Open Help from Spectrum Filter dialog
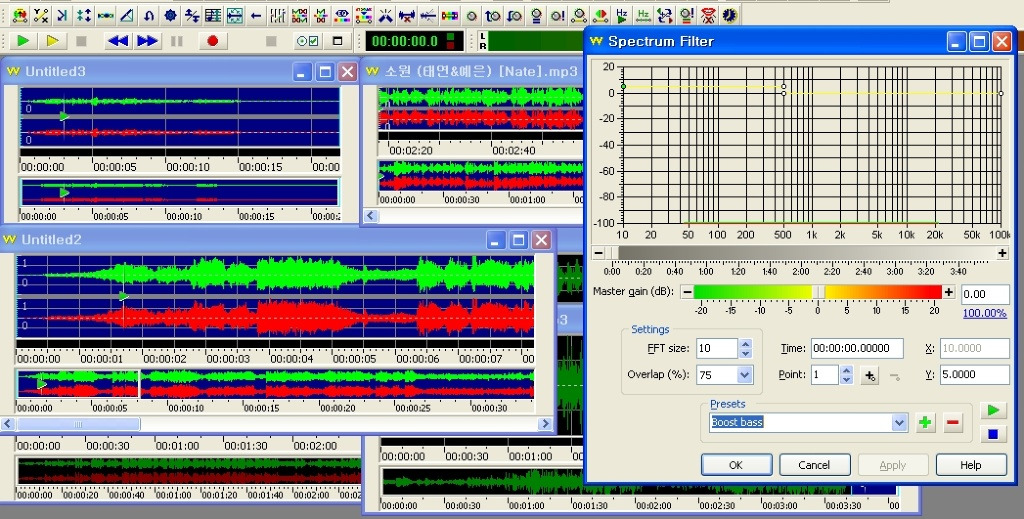The width and height of the screenshot is (1024, 519). [x=971, y=465]
